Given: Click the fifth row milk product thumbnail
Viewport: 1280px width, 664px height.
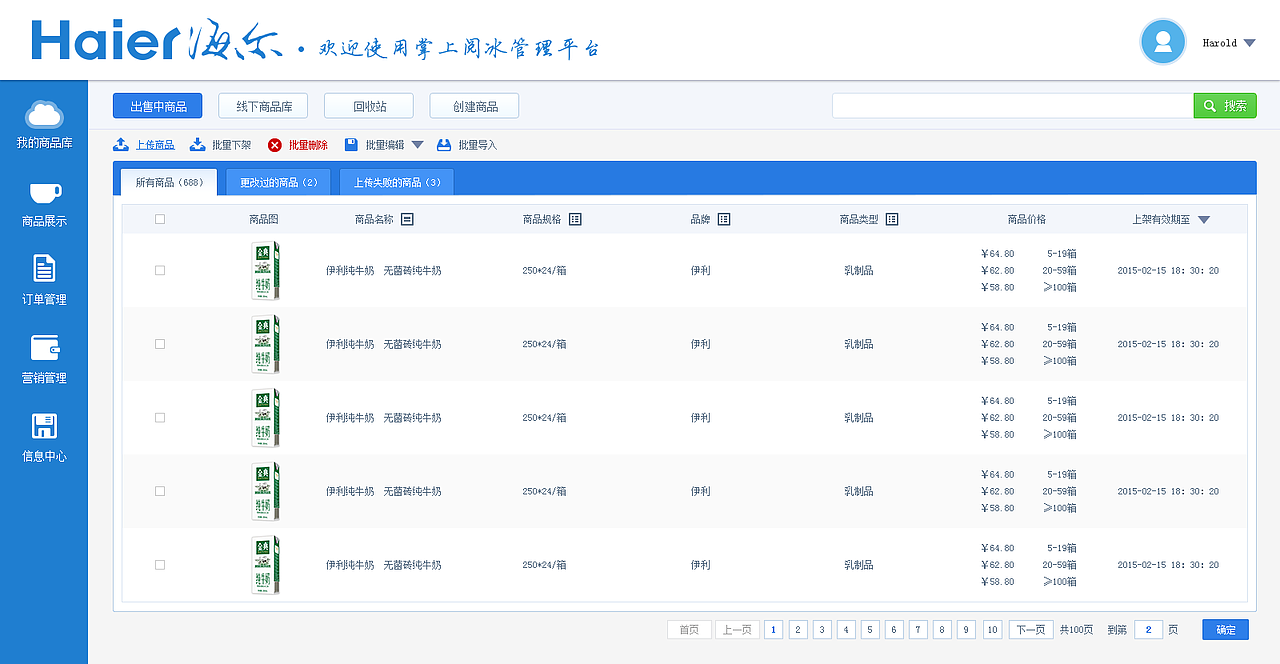Looking at the screenshot, I should (x=265, y=565).
